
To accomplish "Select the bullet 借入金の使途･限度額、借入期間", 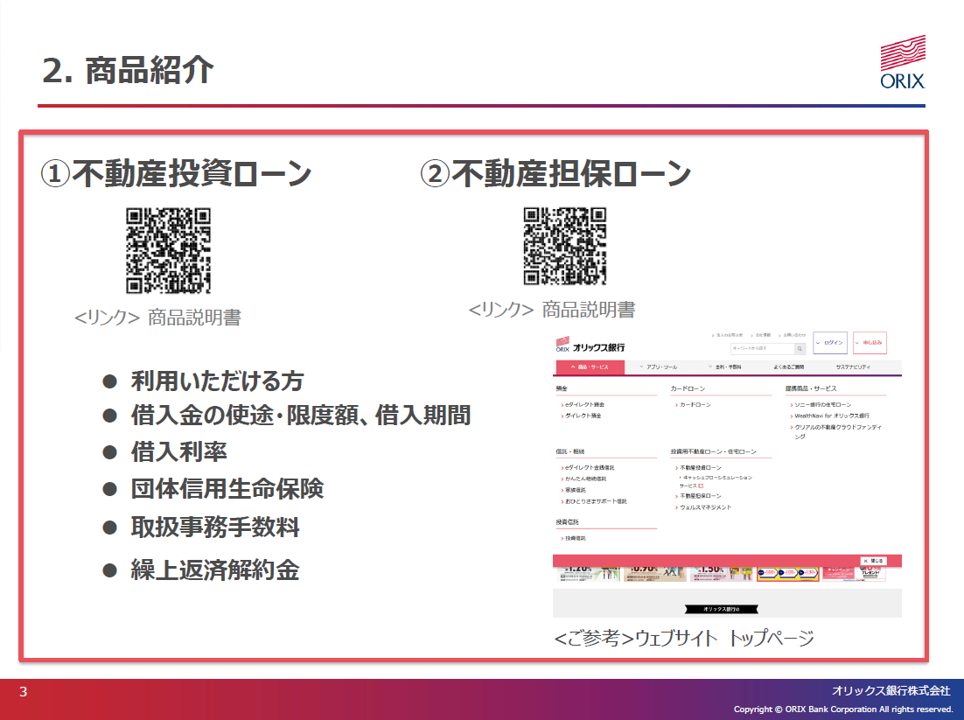I will (301, 416).
